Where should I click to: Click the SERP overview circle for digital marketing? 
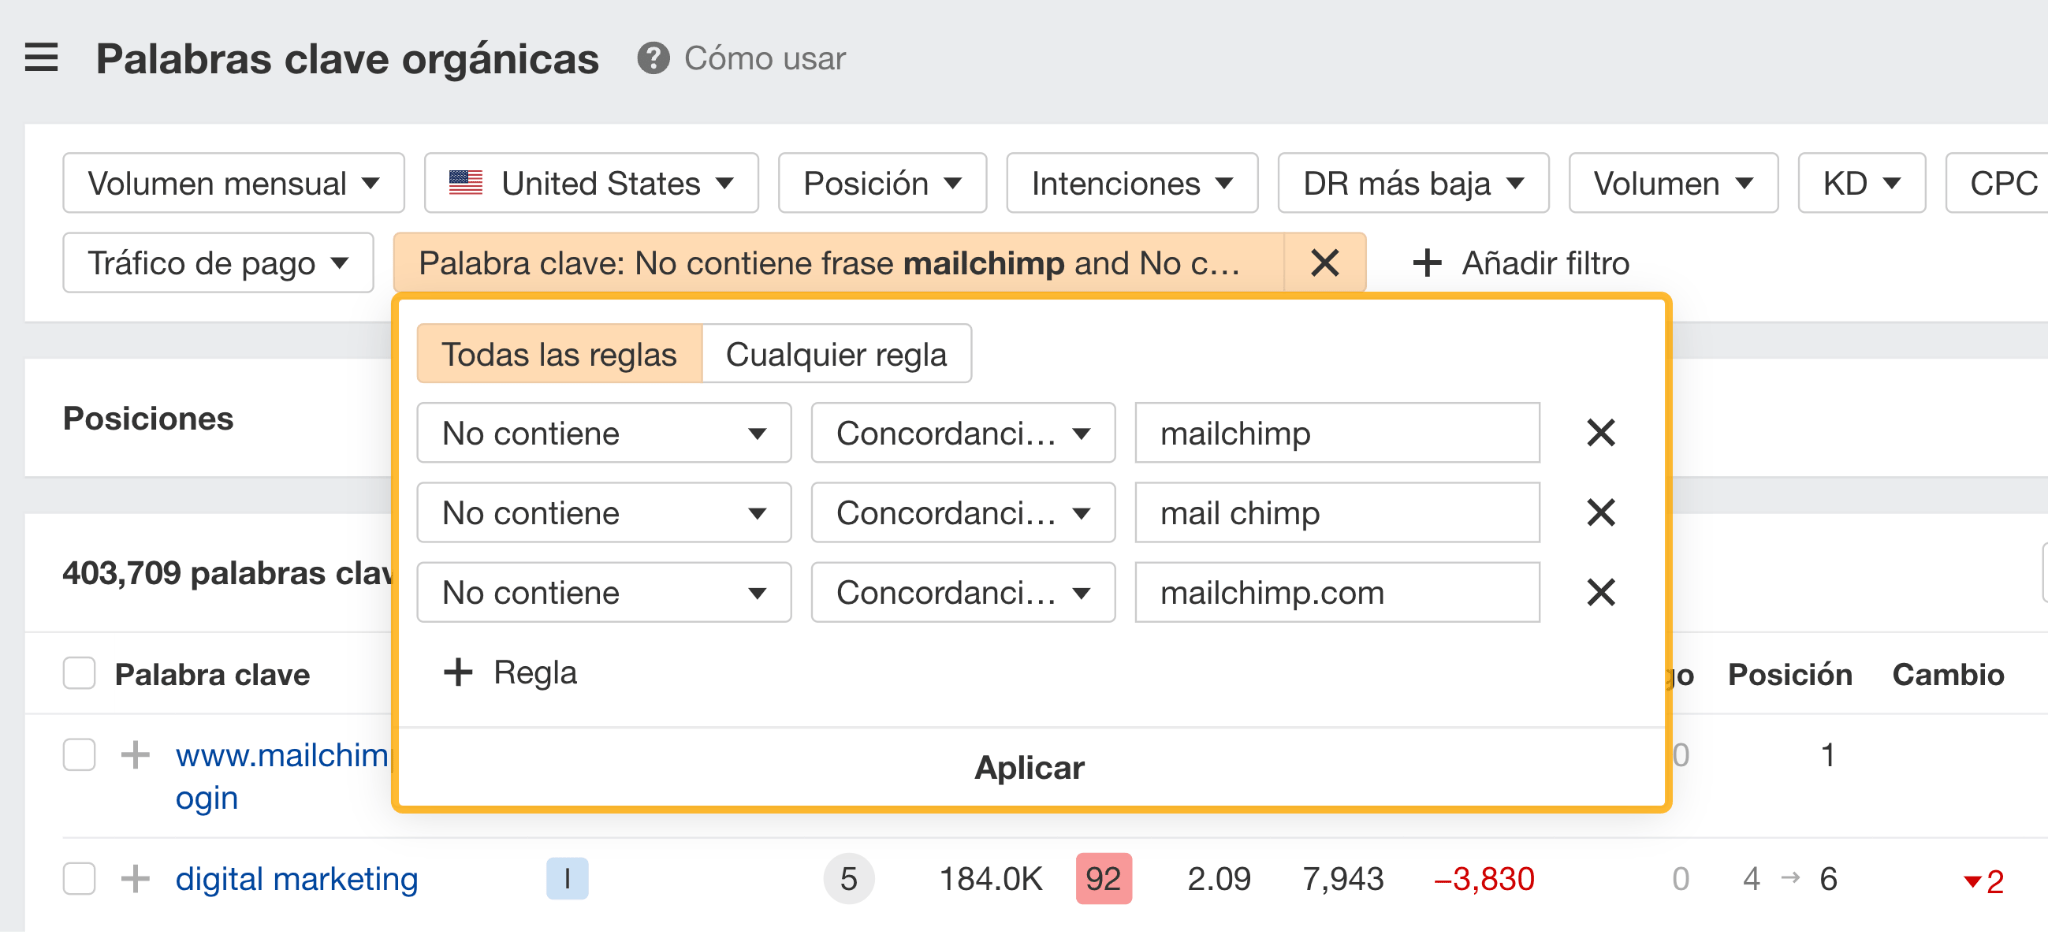[849, 879]
